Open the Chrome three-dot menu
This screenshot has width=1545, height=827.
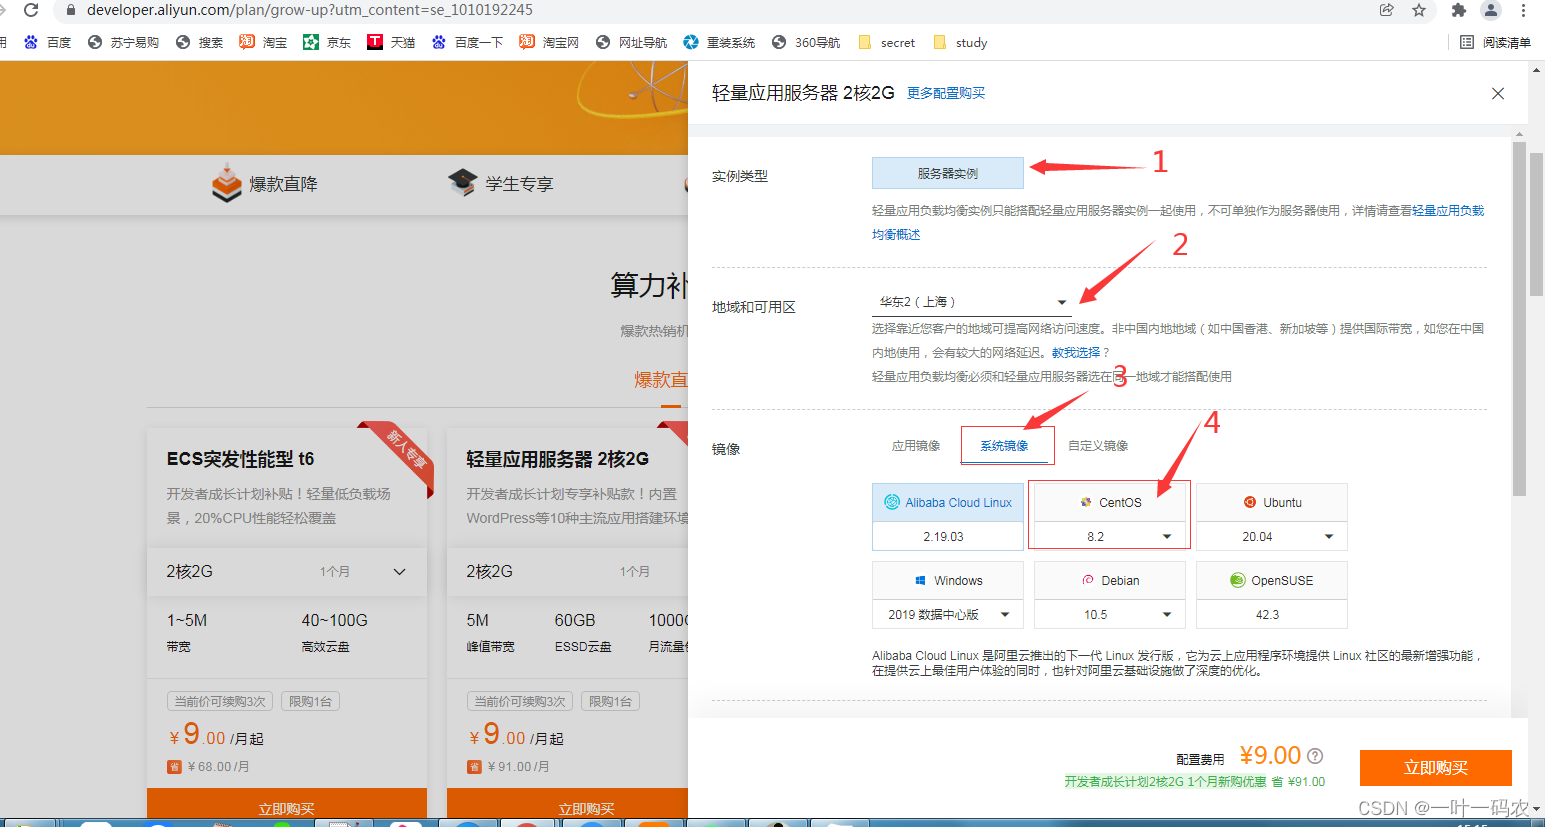point(1524,10)
